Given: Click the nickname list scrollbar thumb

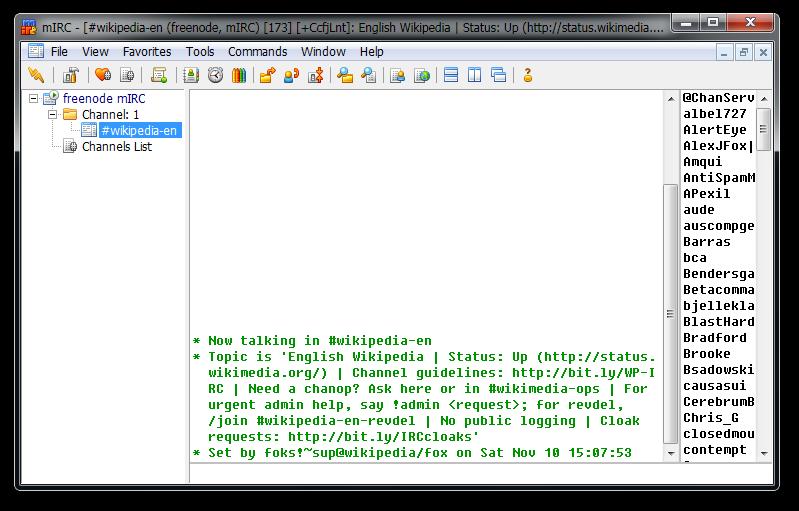Looking at the screenshot, I should point(763,129).
